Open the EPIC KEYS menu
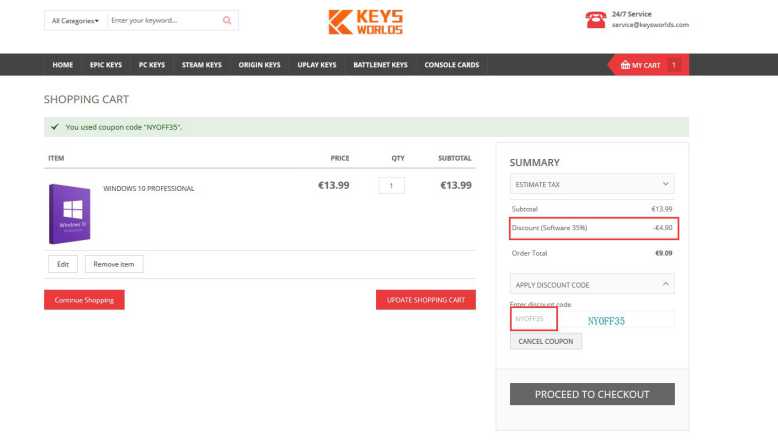The height and width of the screenshot is (441, 778). [106, 65]
